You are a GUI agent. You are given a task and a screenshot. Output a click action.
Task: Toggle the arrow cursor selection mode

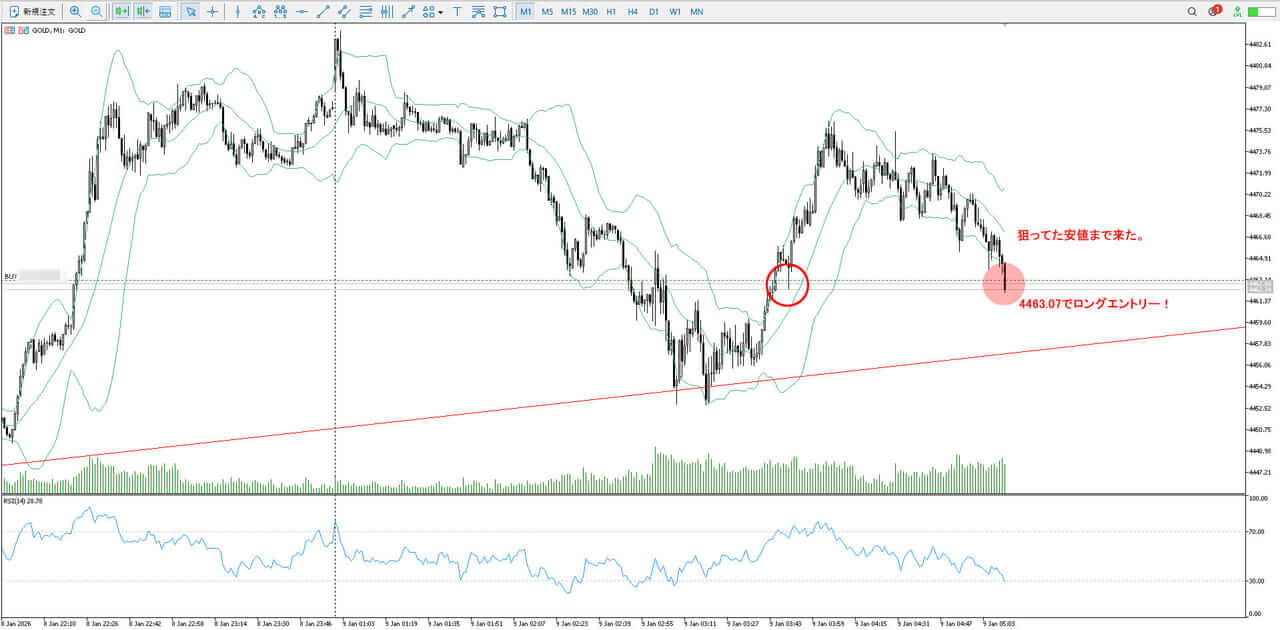coord(190,12)
